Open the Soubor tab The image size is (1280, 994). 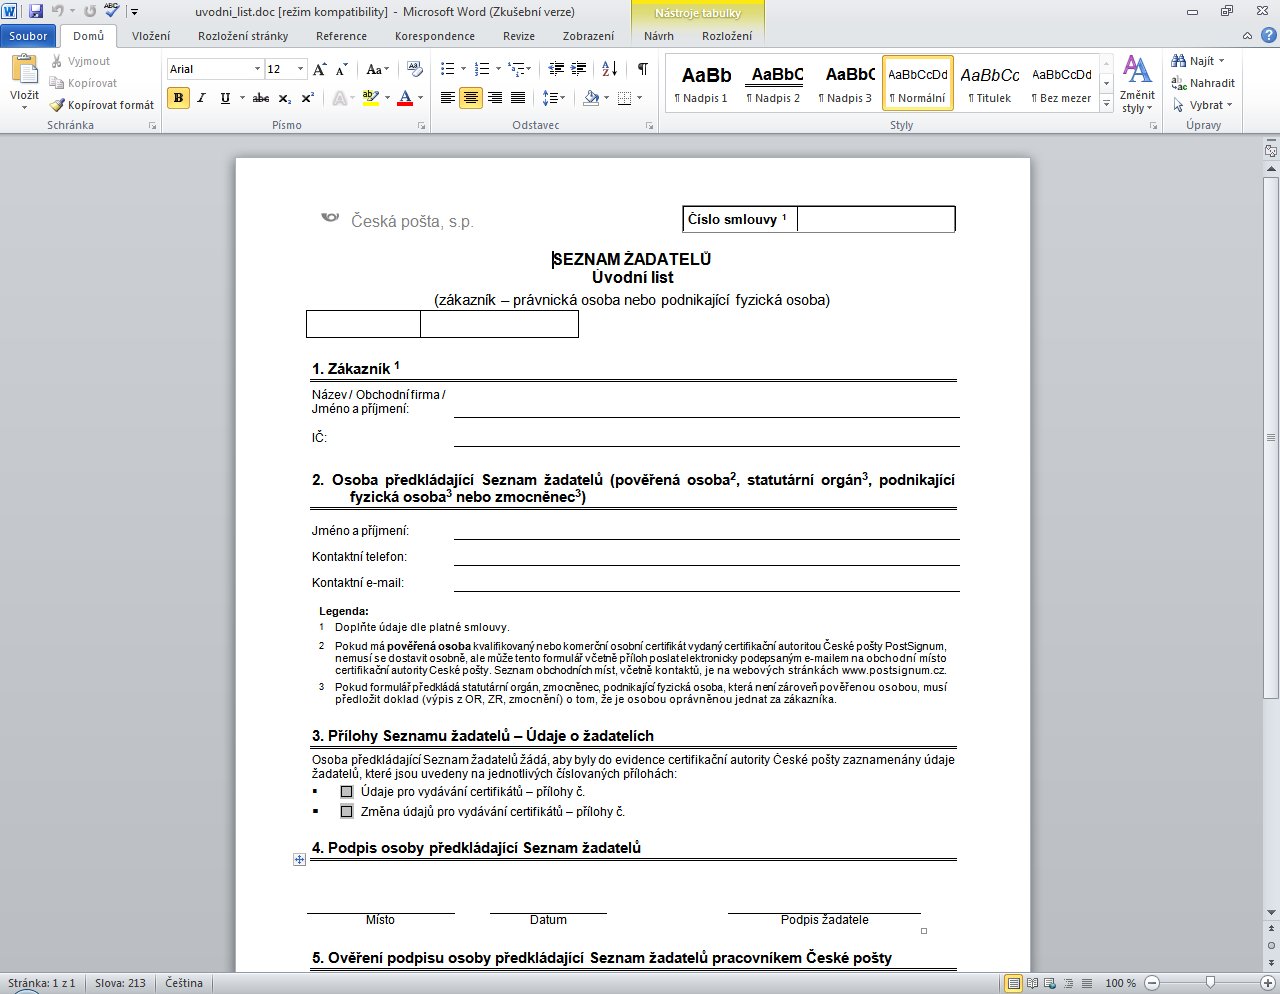pyautogui.click(x=28, y=36)
